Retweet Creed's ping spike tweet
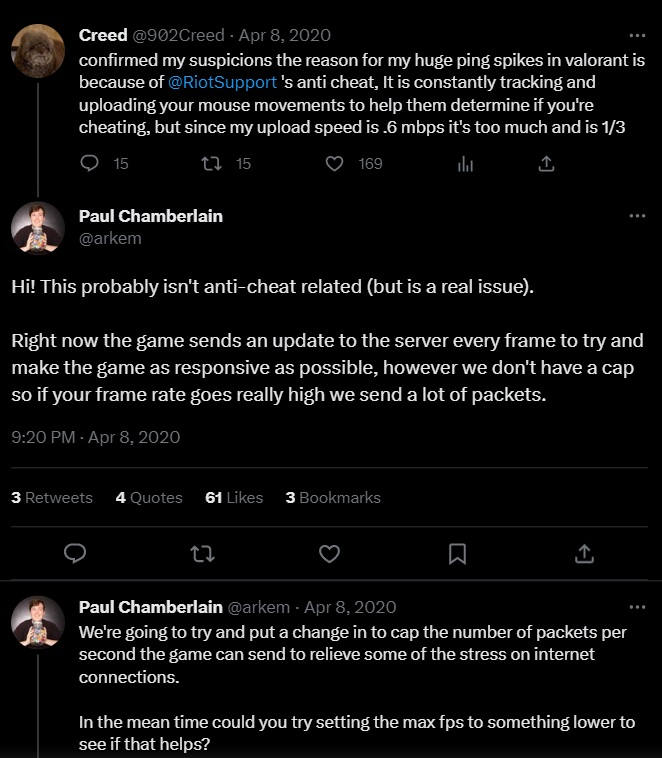This screenshot has height=758, width=662. coord(211,163)
